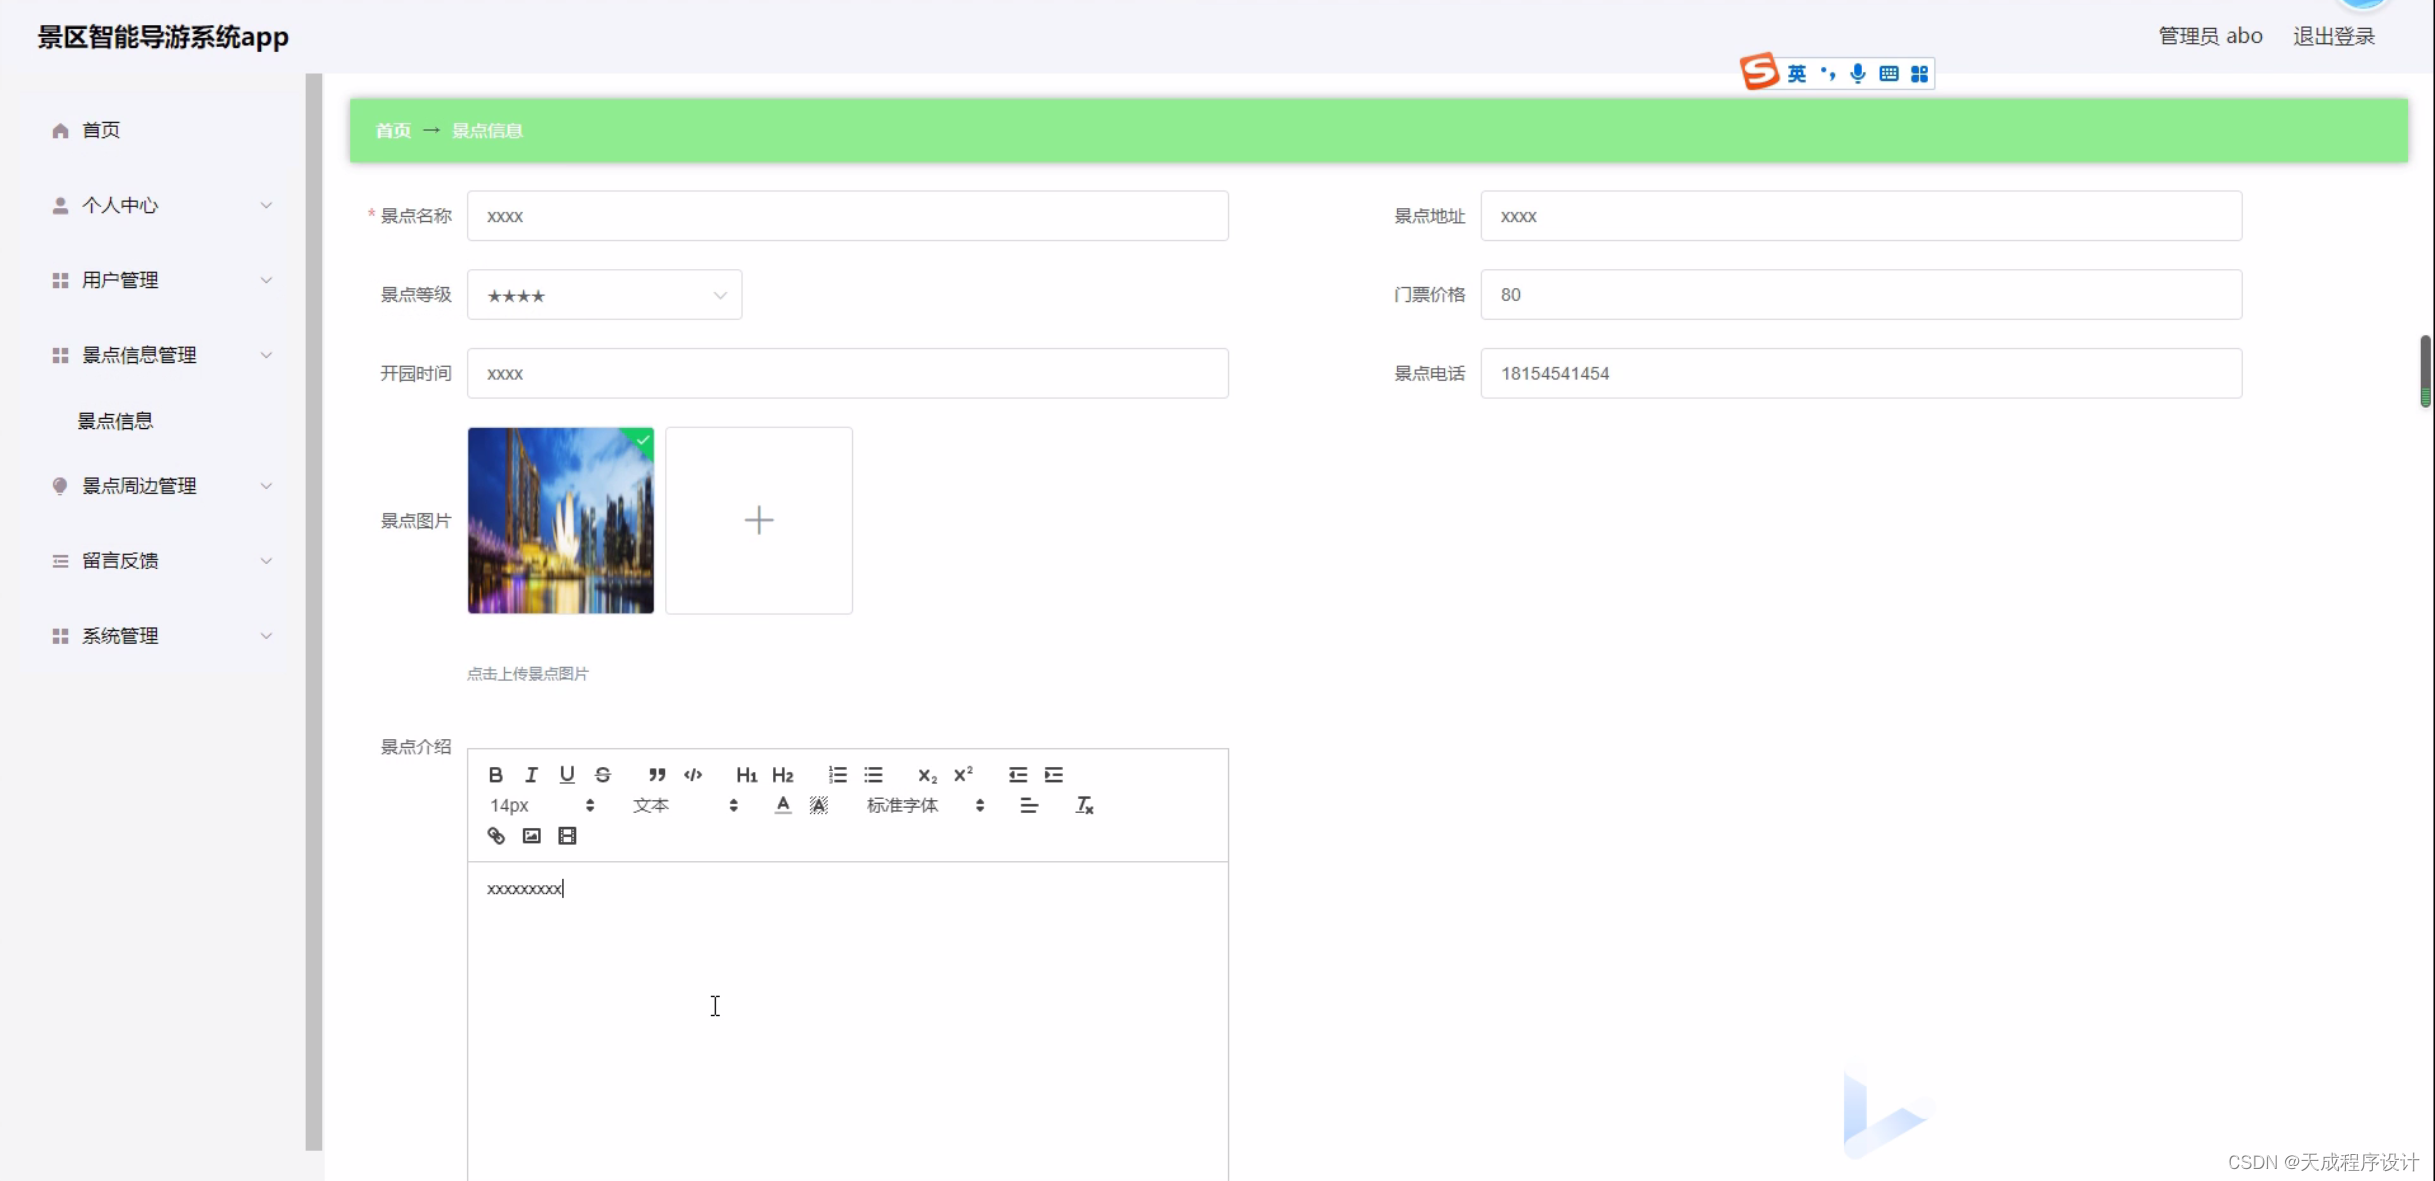2435x1181 pixels.
Task: Open the code view icon in editor
Action: pyautogui.click(x=693, y=774)
